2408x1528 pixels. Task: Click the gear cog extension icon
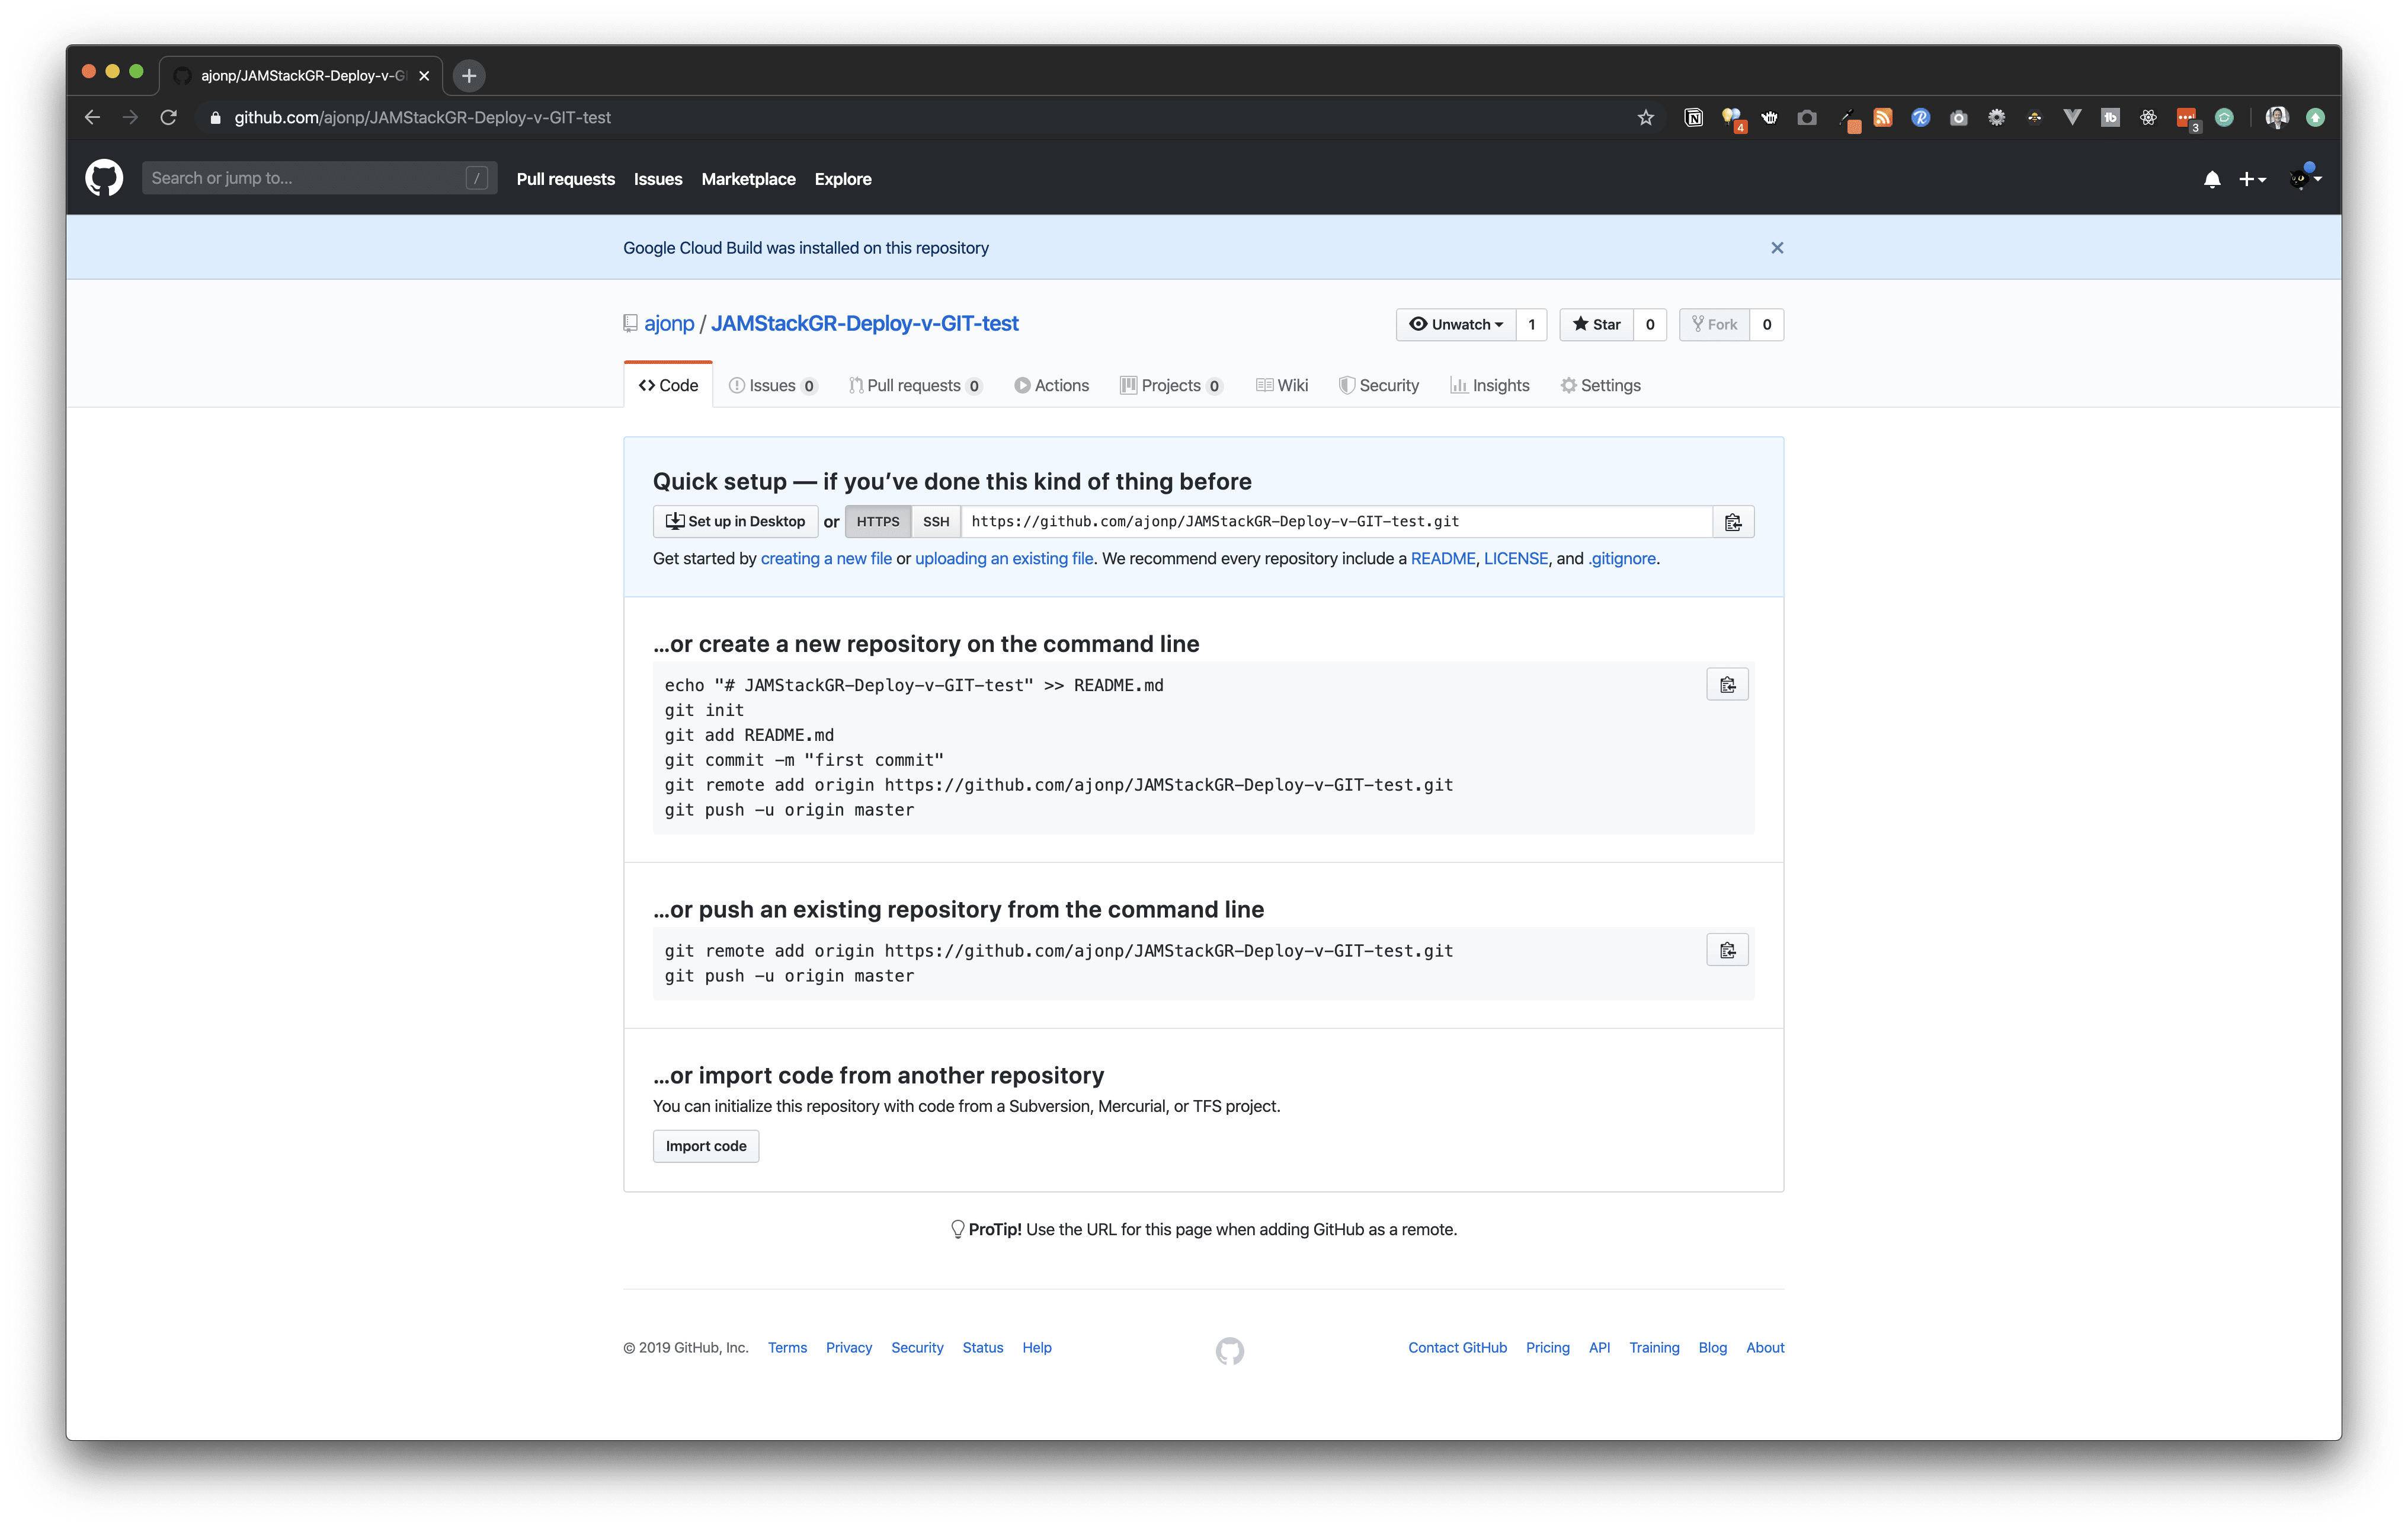tap(1996, 118)
